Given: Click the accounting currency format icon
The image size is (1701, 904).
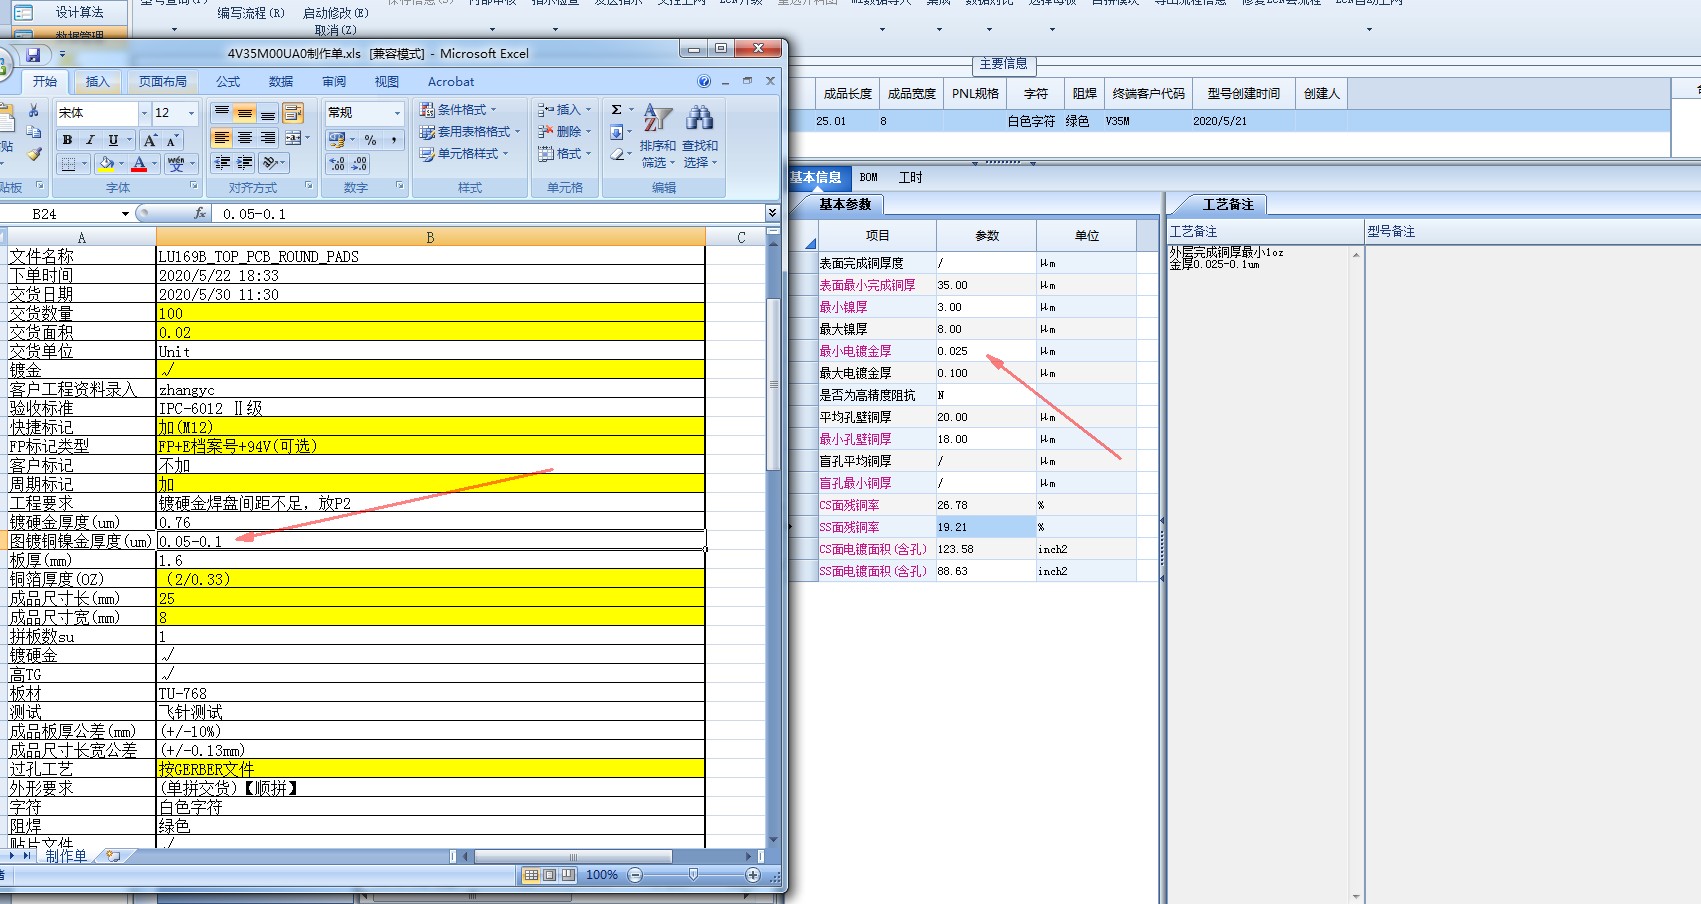Looking at the screenshot, I should click(x=337, y=139).
